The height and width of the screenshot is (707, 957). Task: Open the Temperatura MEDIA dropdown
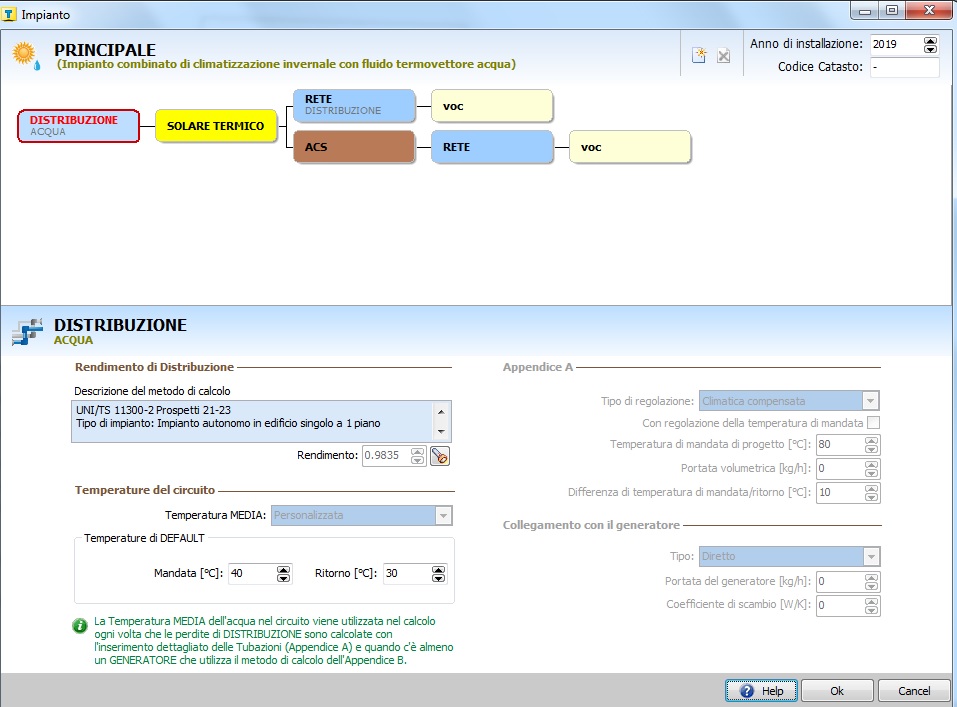coord(444,515)
